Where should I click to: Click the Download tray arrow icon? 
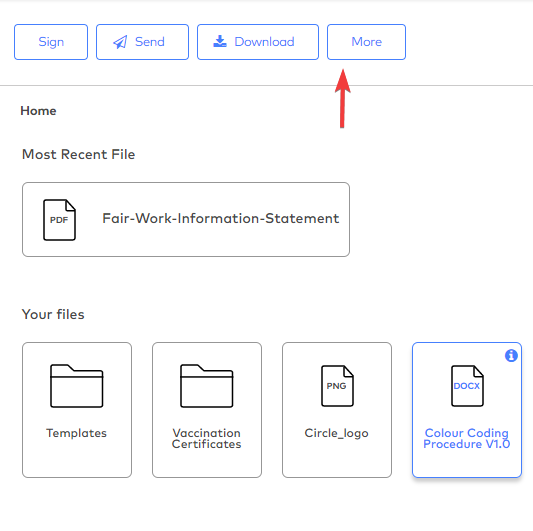(x=220, y=41)
